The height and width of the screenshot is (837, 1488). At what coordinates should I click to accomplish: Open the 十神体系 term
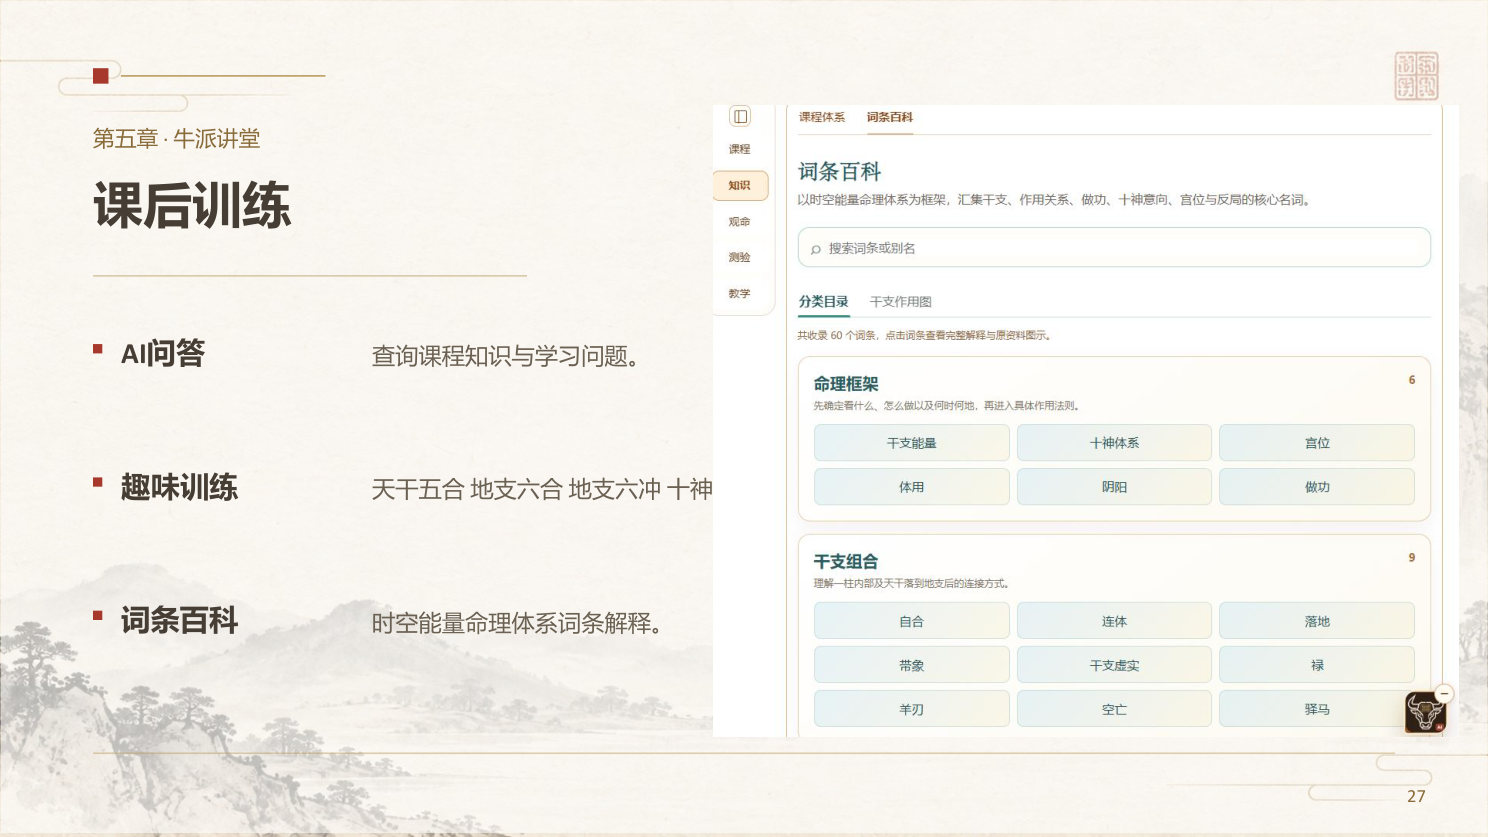(1114, 443)
